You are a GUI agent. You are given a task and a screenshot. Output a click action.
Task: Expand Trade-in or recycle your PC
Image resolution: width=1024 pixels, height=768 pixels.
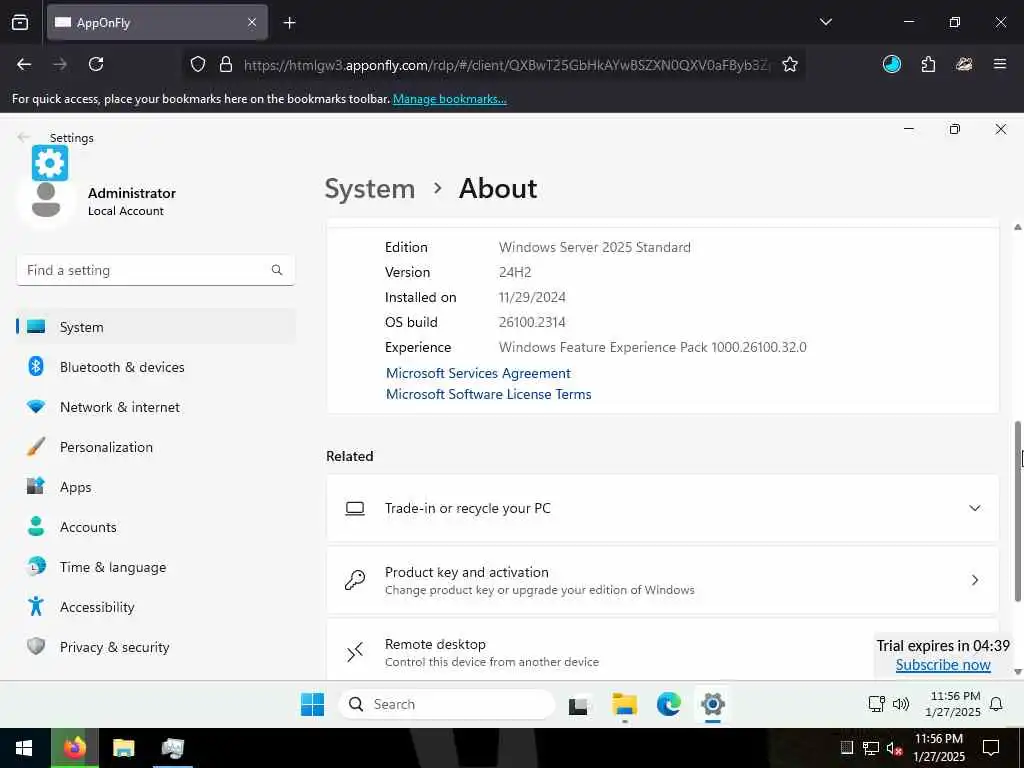point(662,508)
